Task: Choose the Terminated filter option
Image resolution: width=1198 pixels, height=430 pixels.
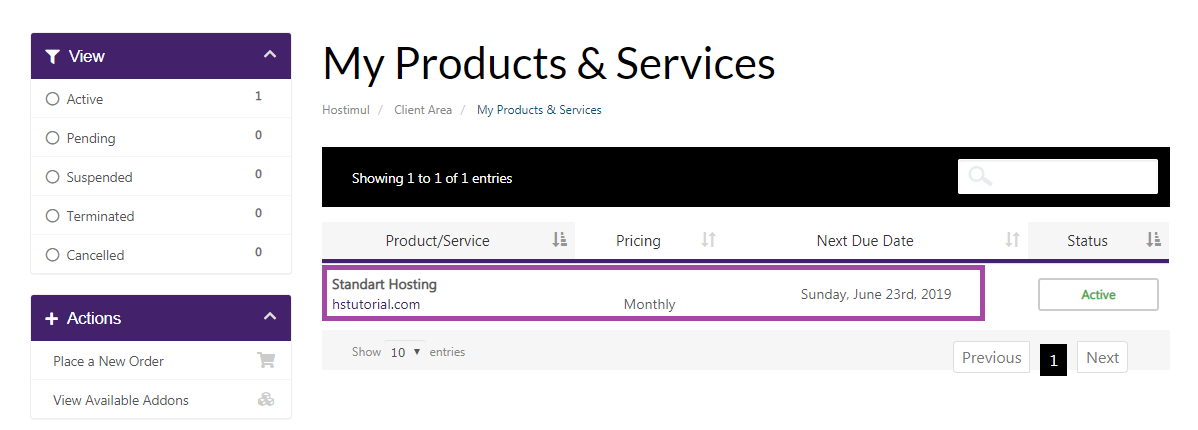Action: point(53,216)
